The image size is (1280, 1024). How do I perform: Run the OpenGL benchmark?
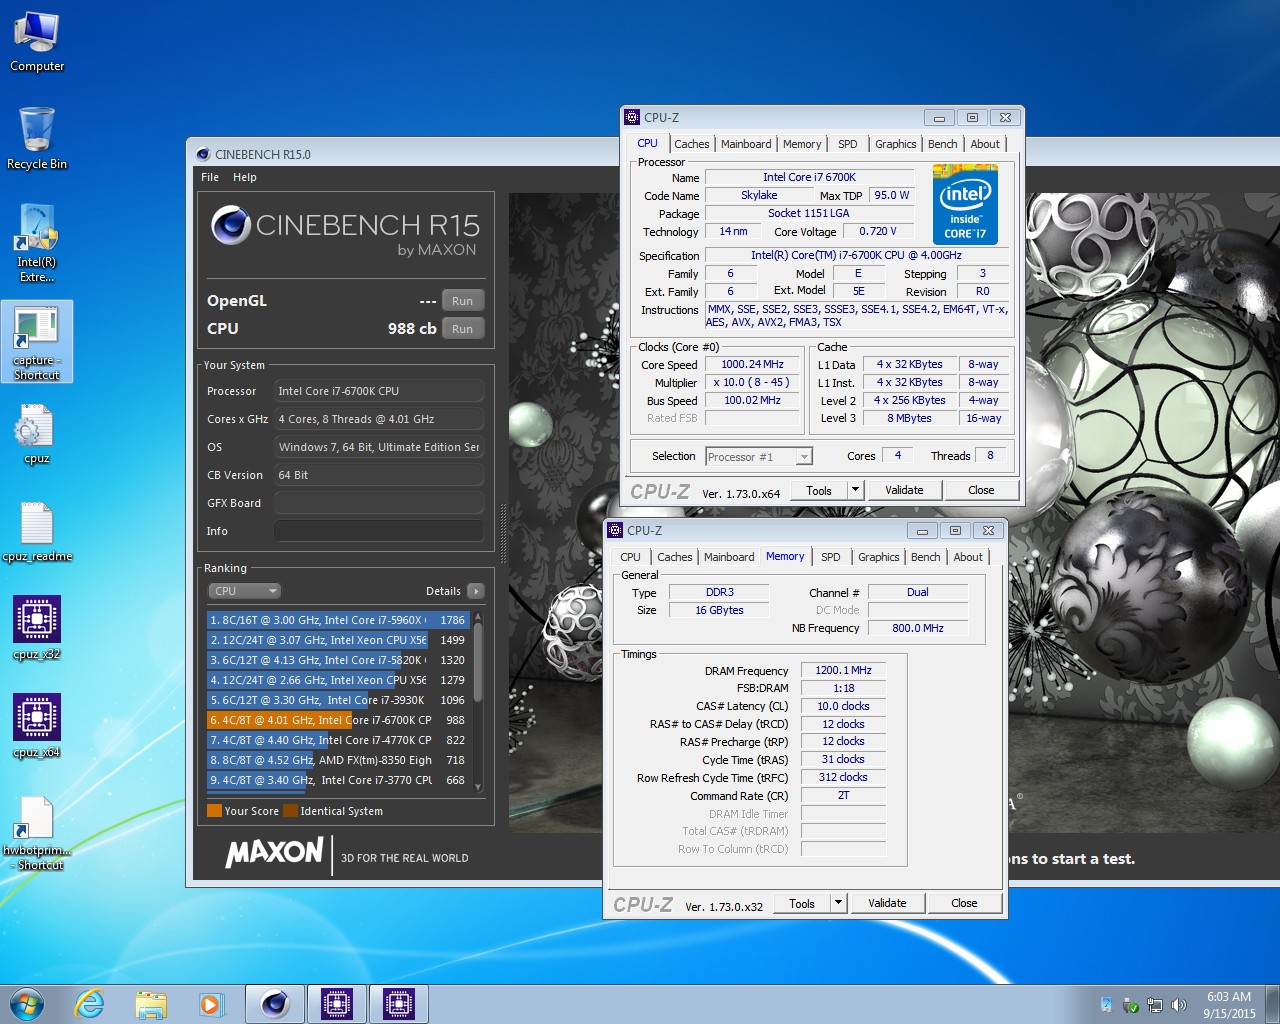462,301
